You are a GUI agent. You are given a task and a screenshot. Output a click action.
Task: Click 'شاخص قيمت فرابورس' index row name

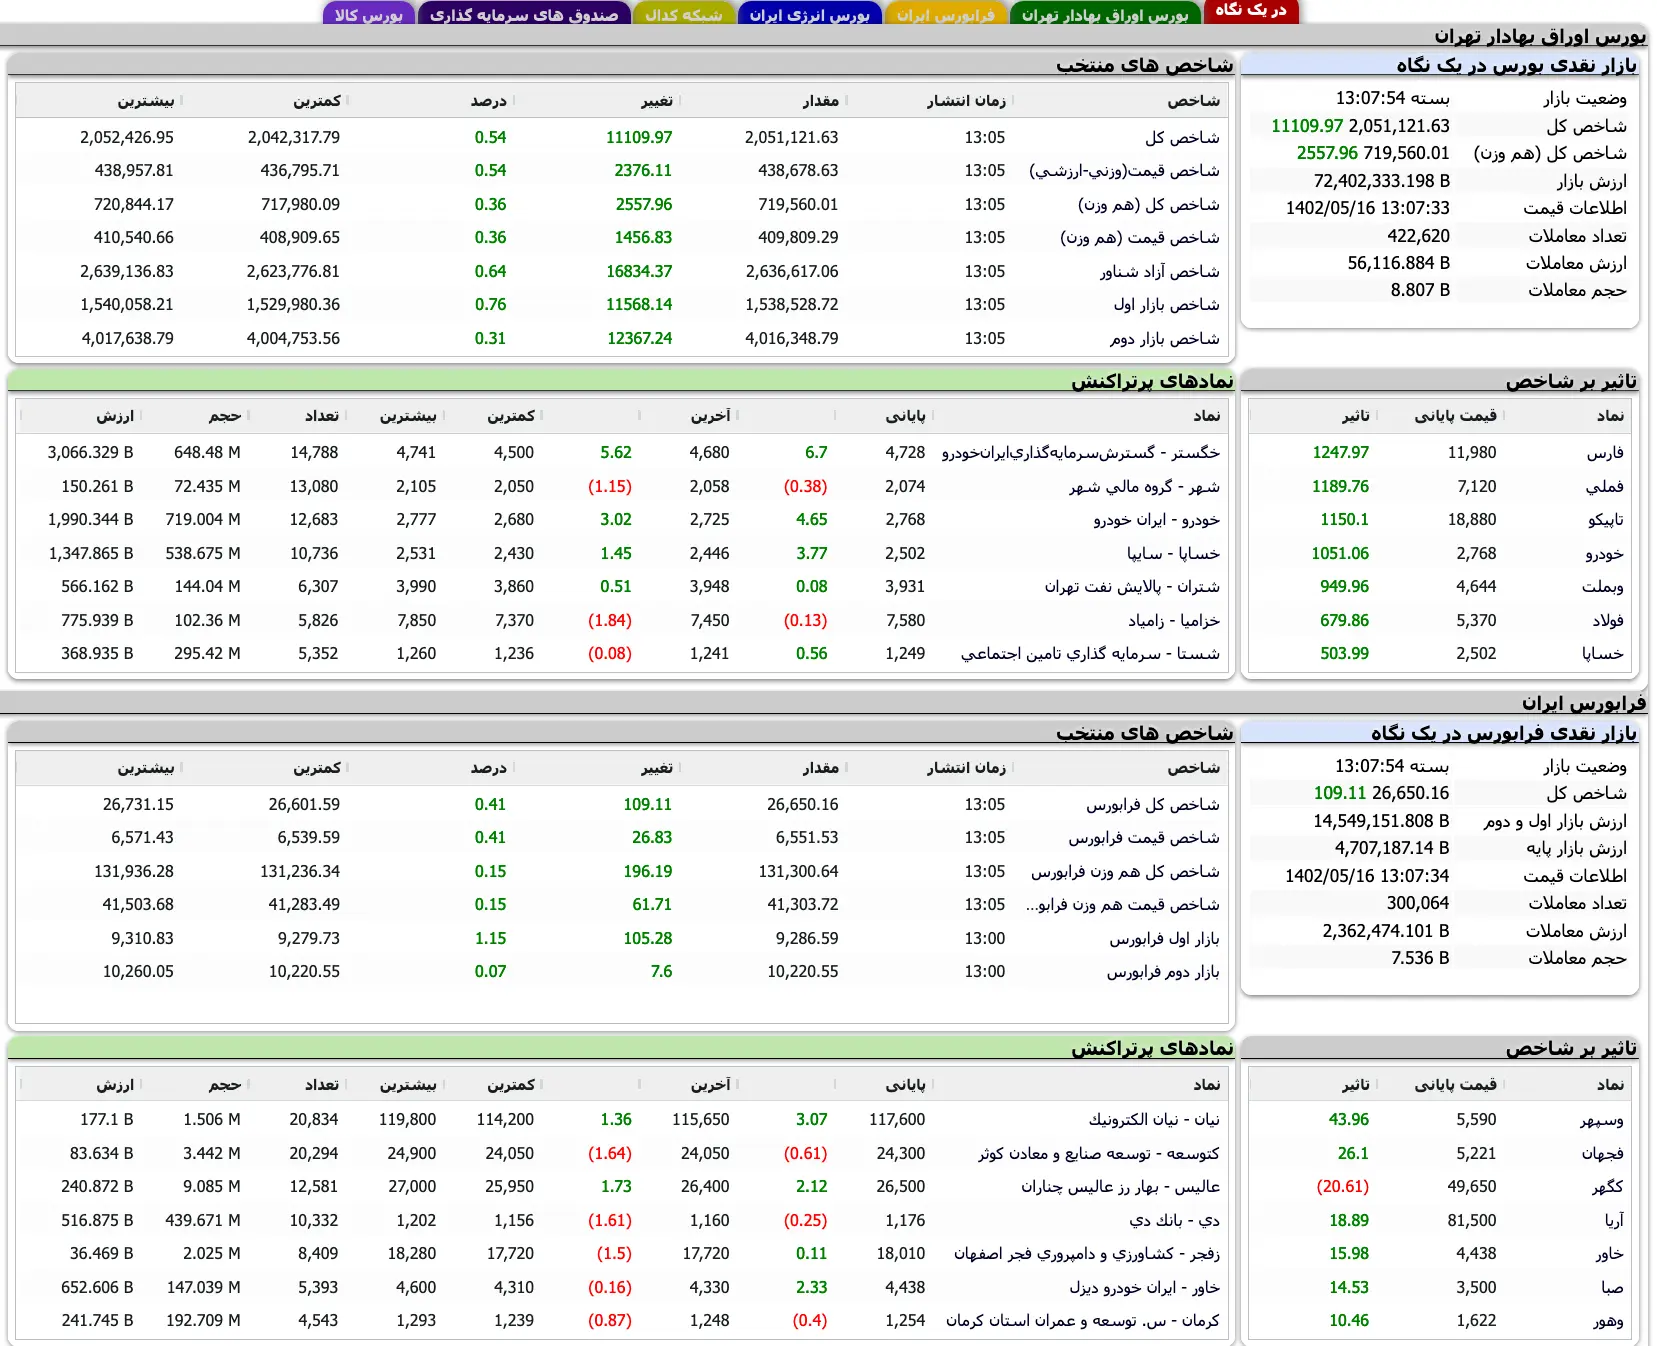1144,838
